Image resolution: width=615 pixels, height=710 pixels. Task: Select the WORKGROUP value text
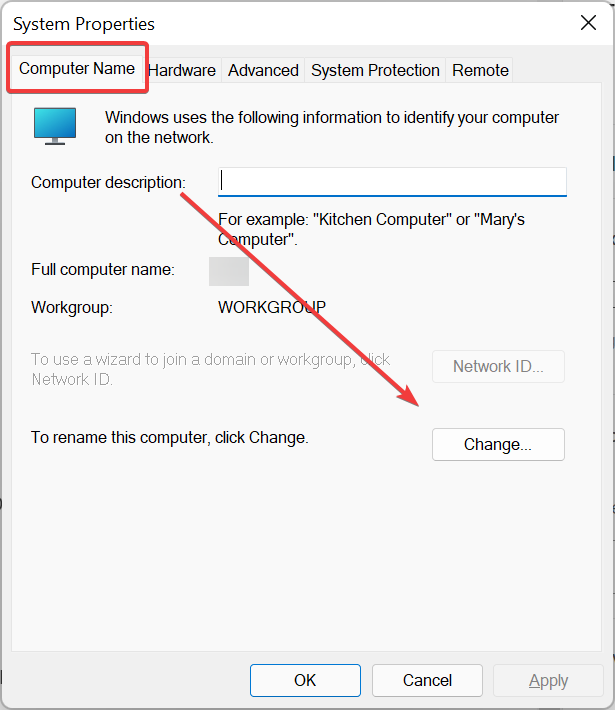pyautogui.click(x=272, y=307)
